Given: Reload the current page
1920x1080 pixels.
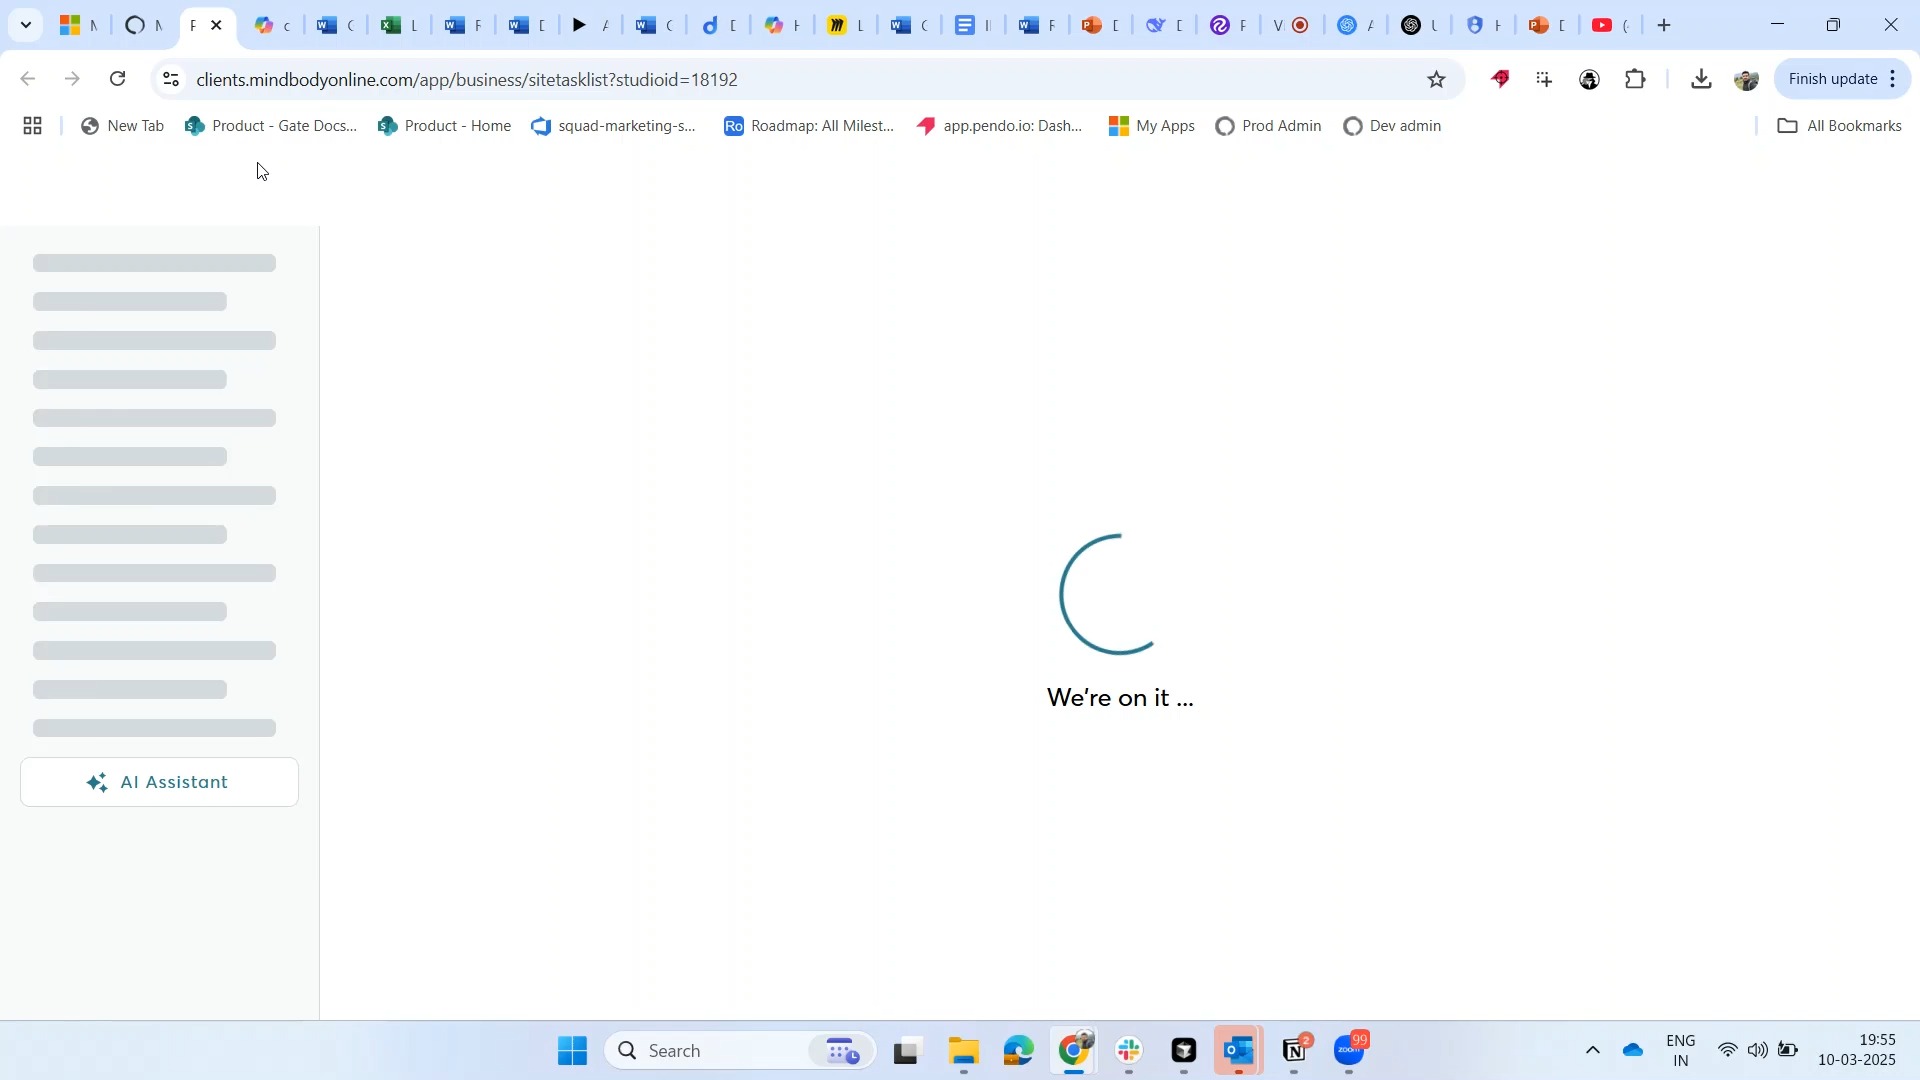Looking at the screenshot, I should [x=118, y=79].
